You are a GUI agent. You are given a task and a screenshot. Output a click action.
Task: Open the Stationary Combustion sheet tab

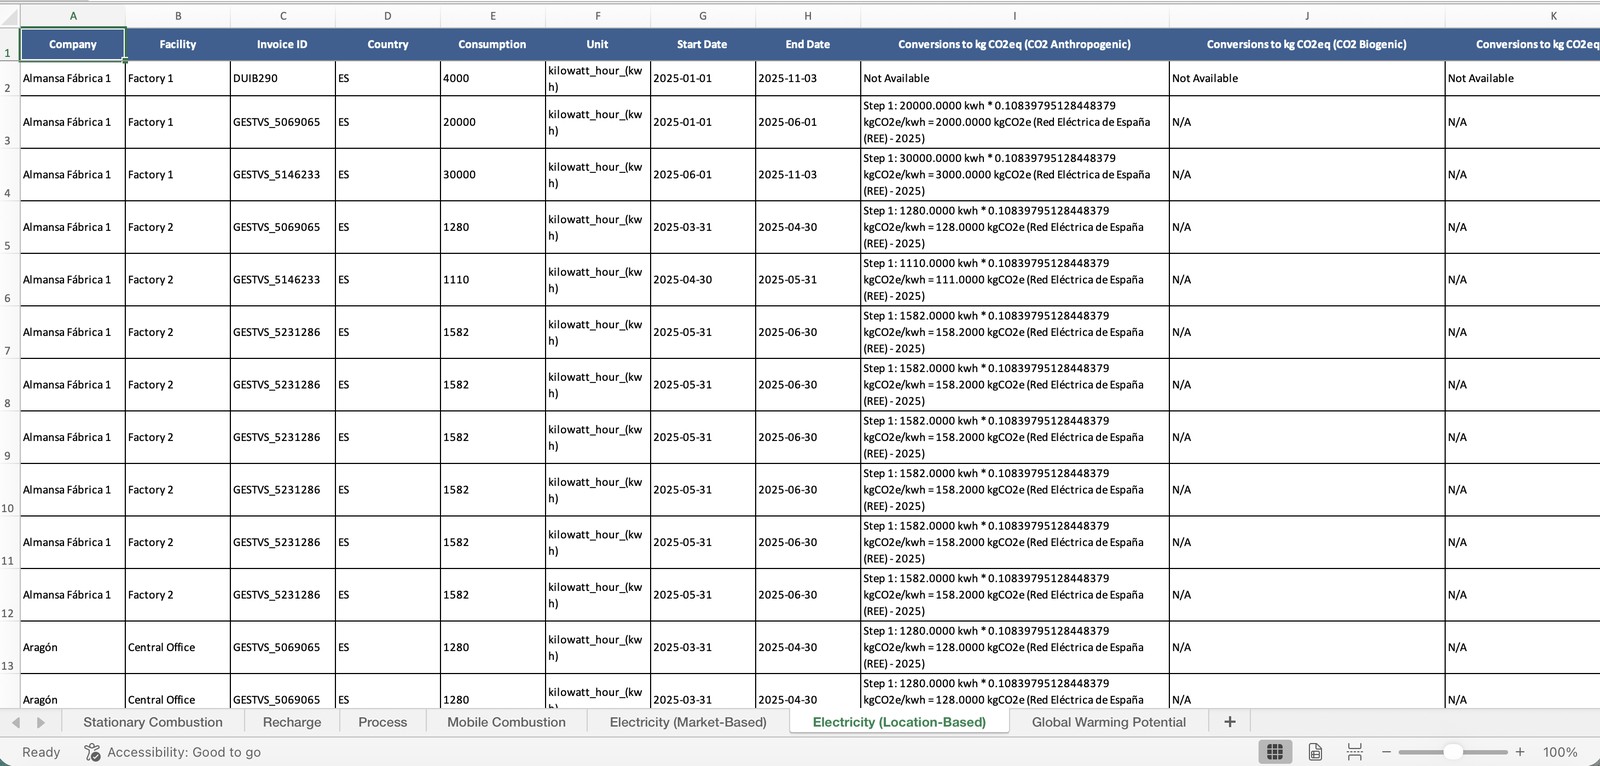click(x=153, y=722)
